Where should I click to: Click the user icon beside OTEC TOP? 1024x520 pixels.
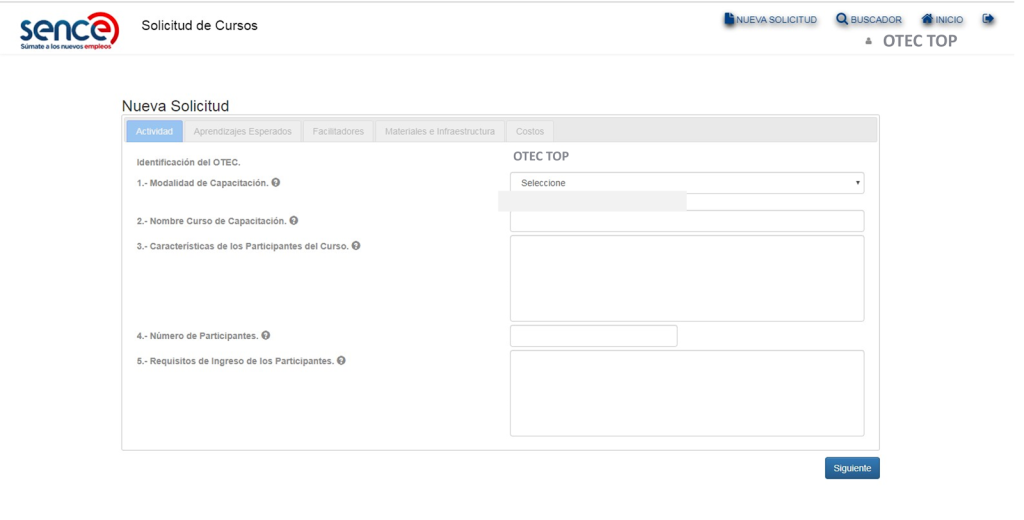pyautogui.click(x=869, y=41)
